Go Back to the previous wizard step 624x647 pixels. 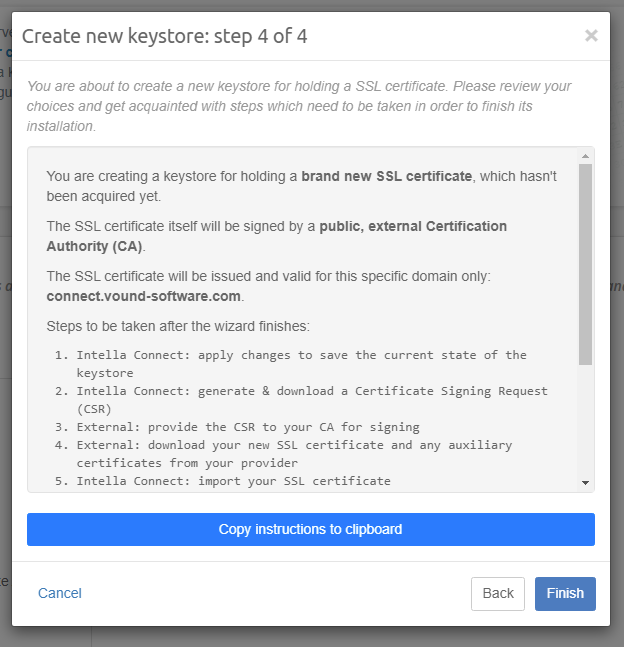(x=497, y=593)
